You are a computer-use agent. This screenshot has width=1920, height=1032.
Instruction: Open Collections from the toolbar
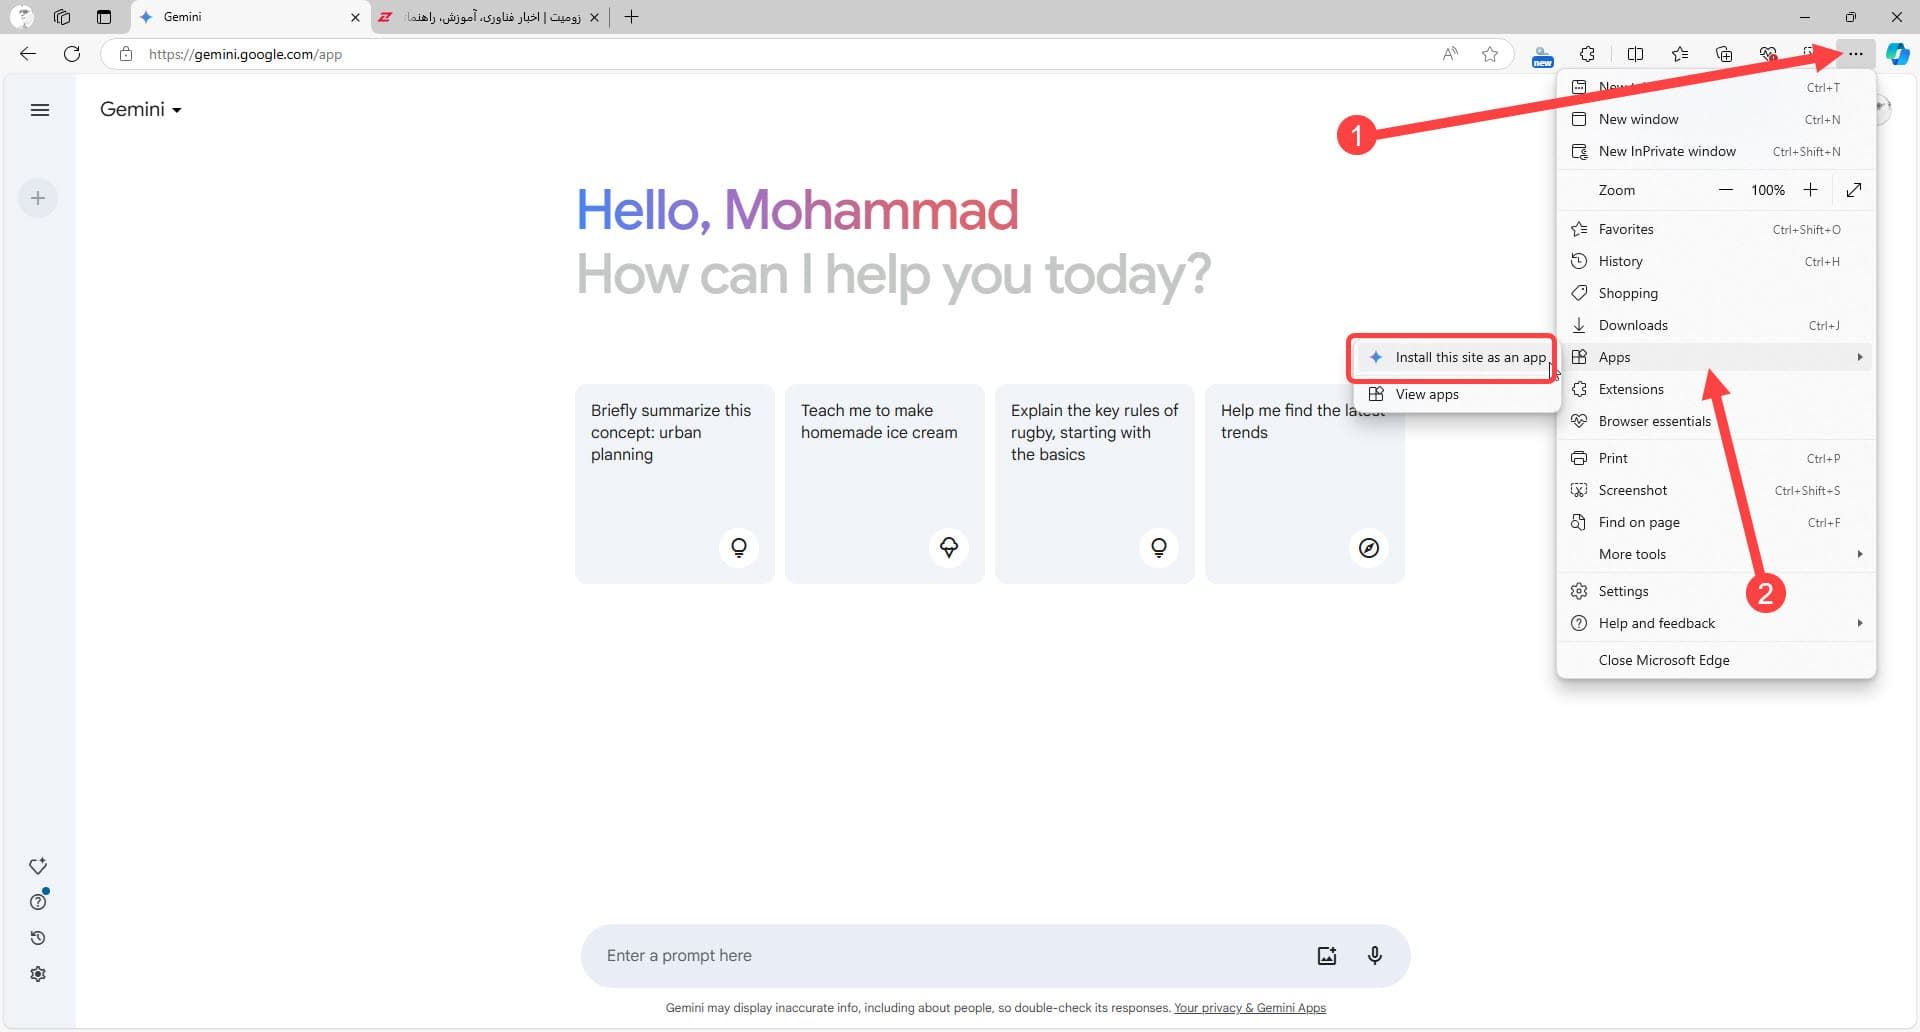click(x=1724, y=54)
